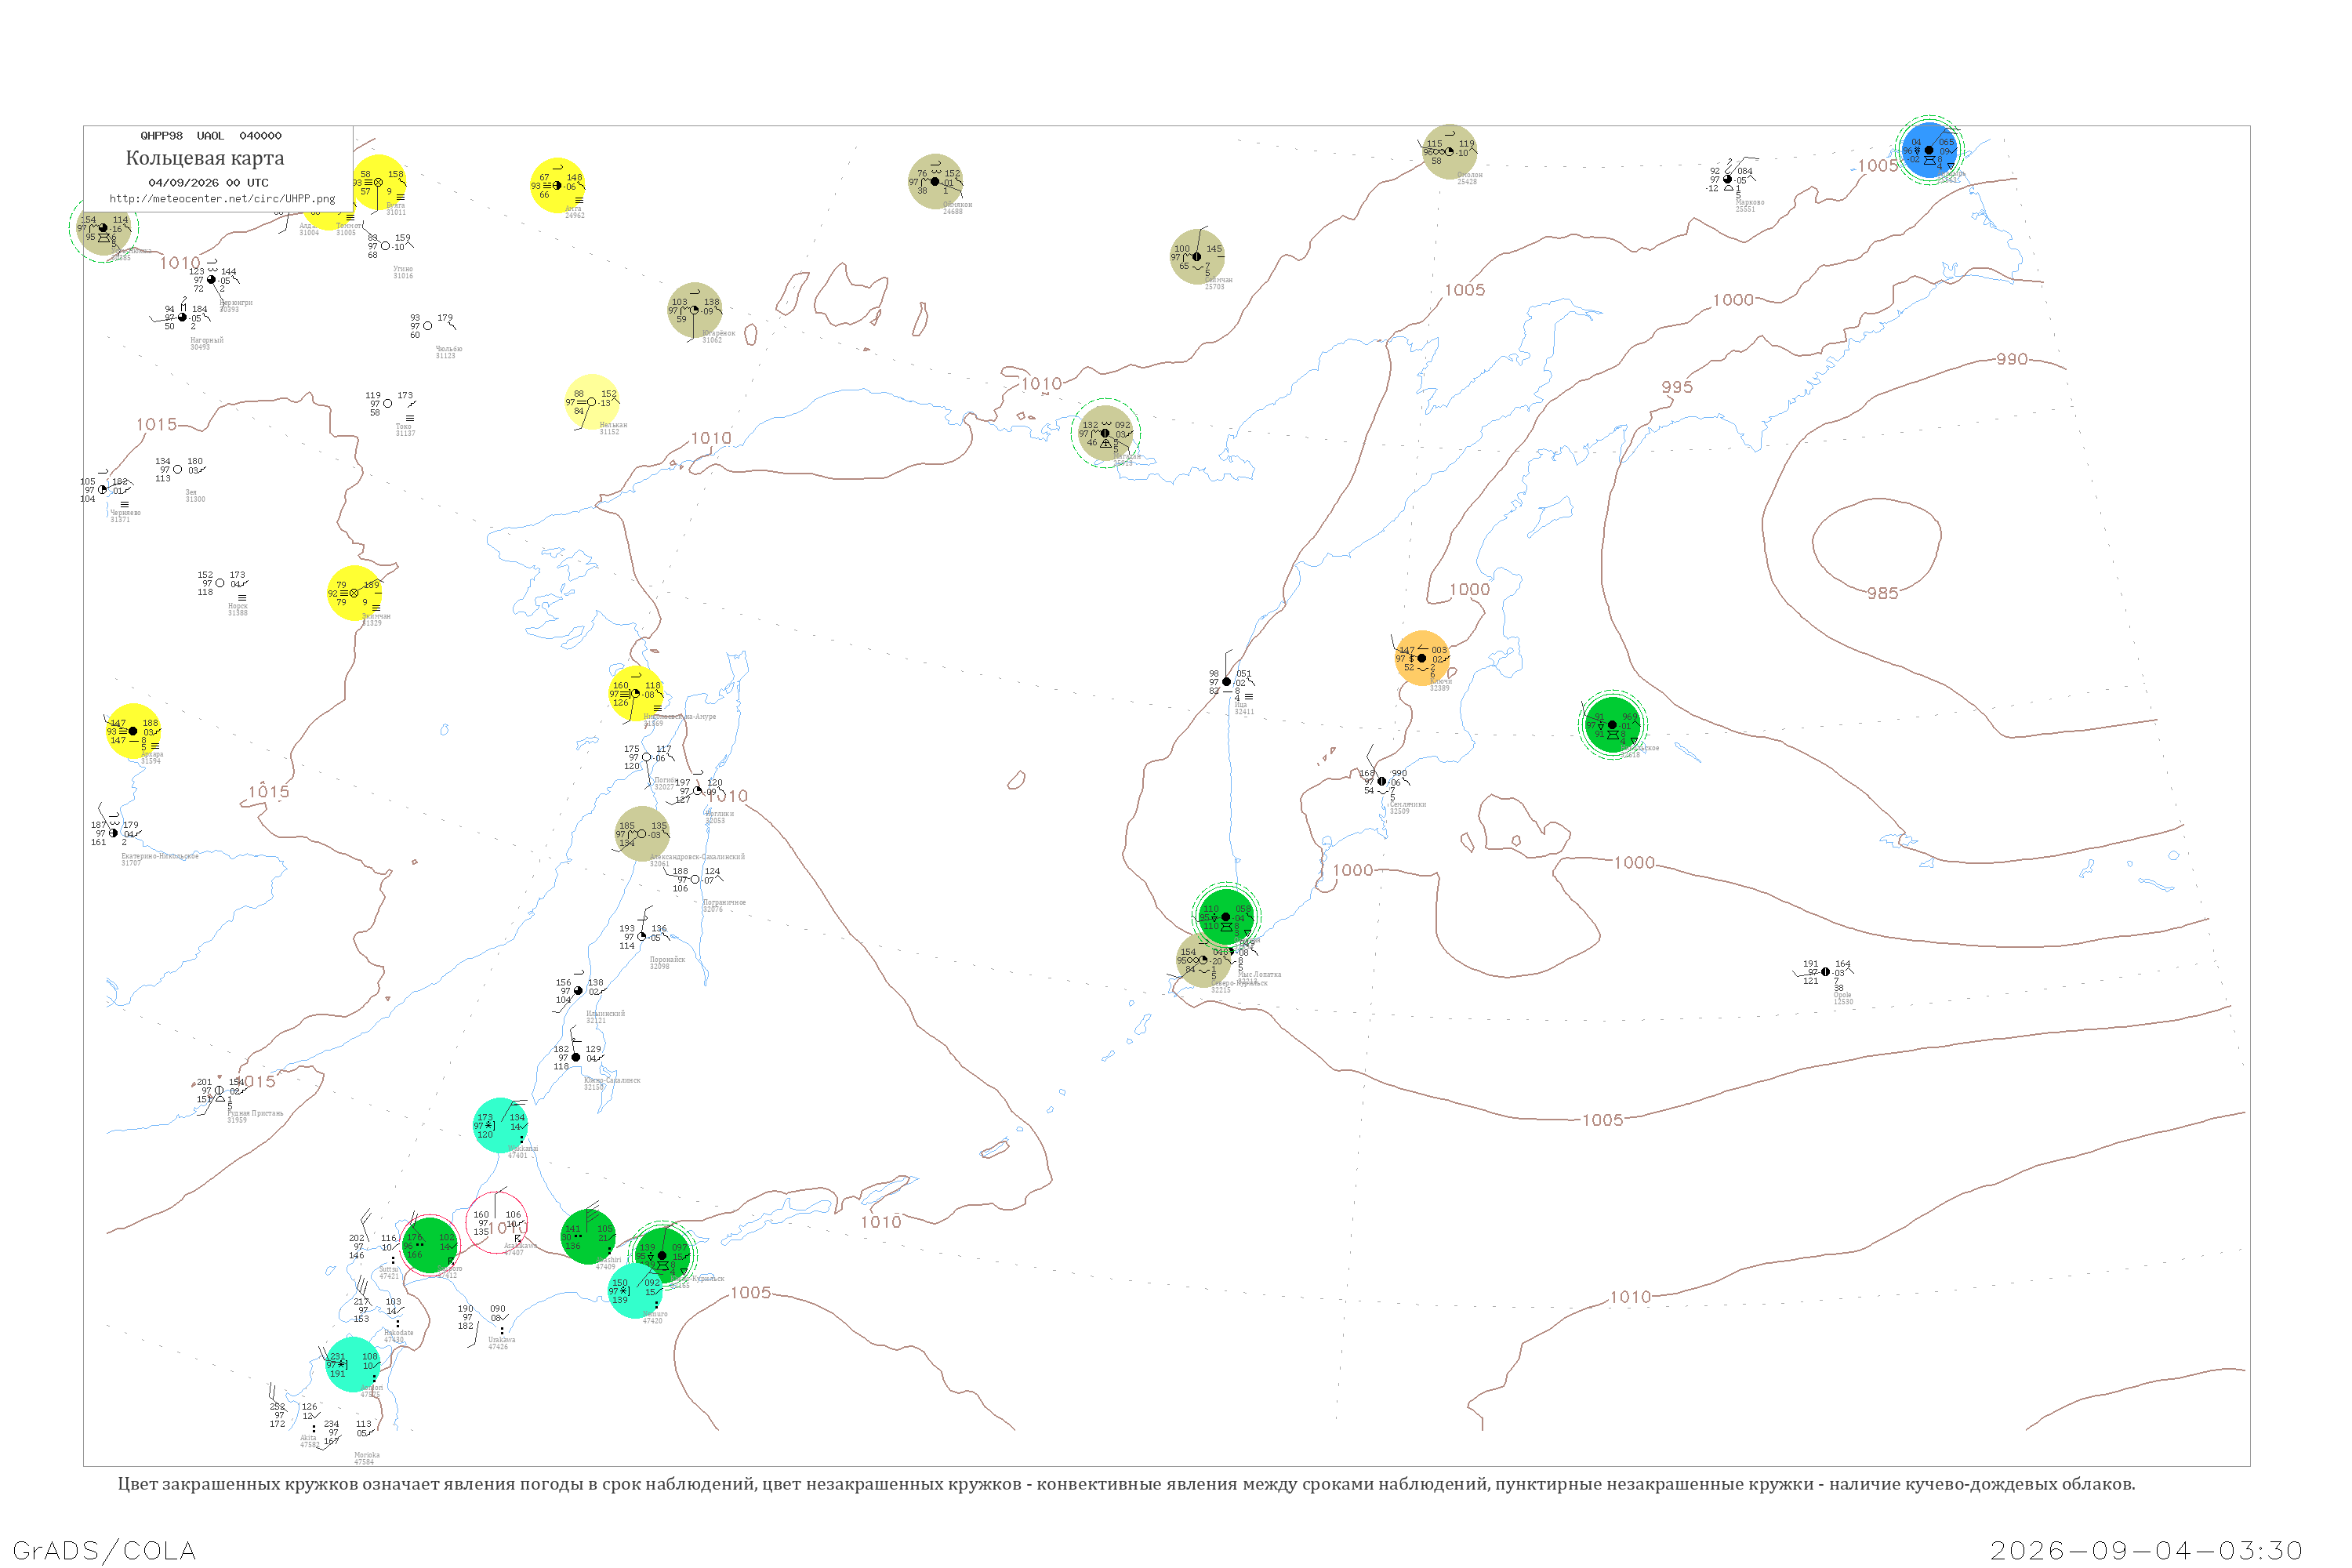This screenshot has height=1568, width=2352.
Task: Select the orange Klyuchi station circle on Kamchatka
Action: pyautogui.click(x=1422, y=658)
